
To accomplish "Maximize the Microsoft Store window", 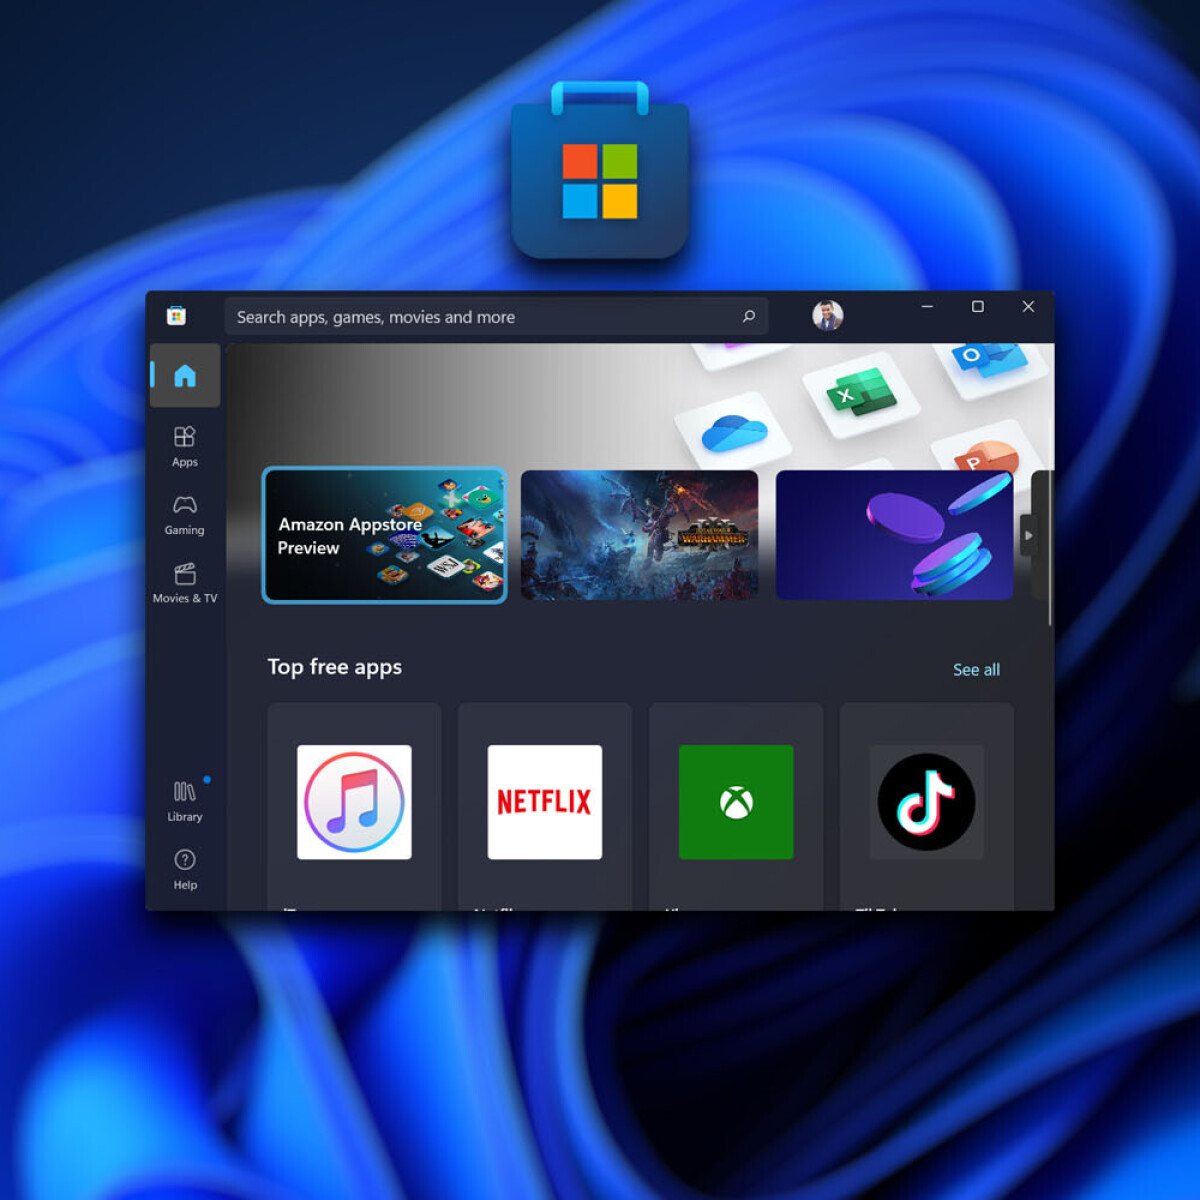I will 978,307.
